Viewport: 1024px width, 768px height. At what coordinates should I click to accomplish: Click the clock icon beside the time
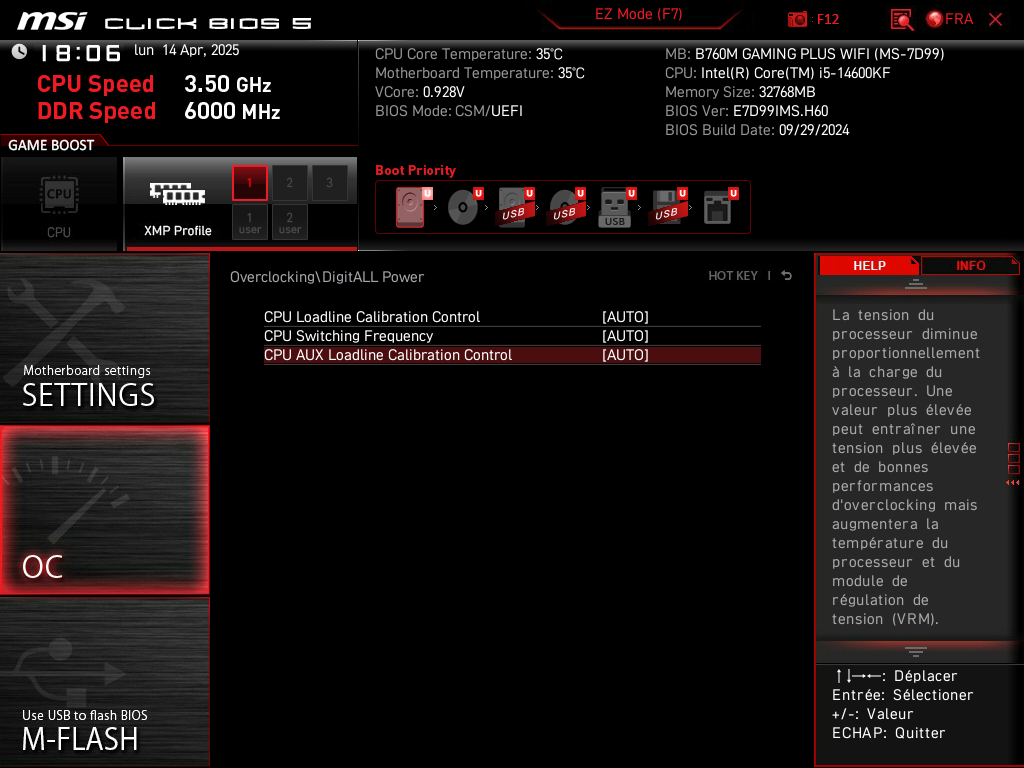pos(20,51)
